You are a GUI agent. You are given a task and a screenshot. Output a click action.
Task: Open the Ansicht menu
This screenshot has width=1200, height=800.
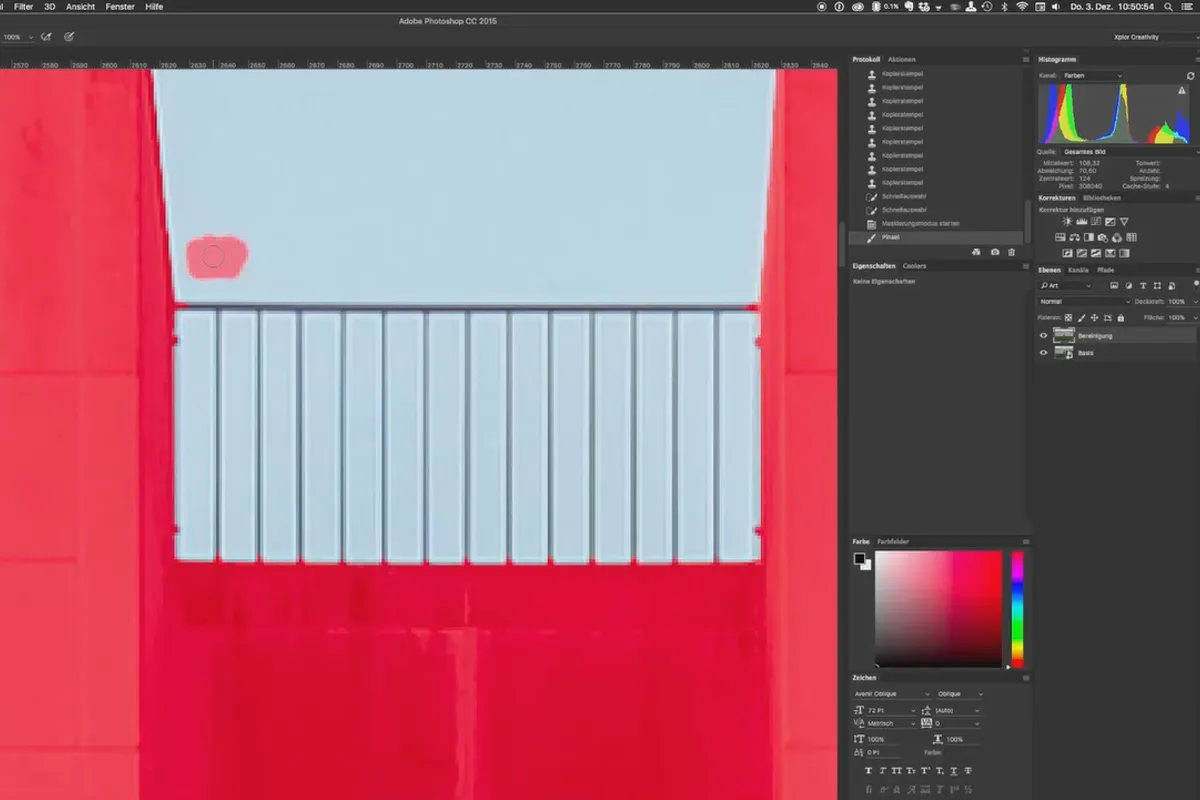(81, 6)
